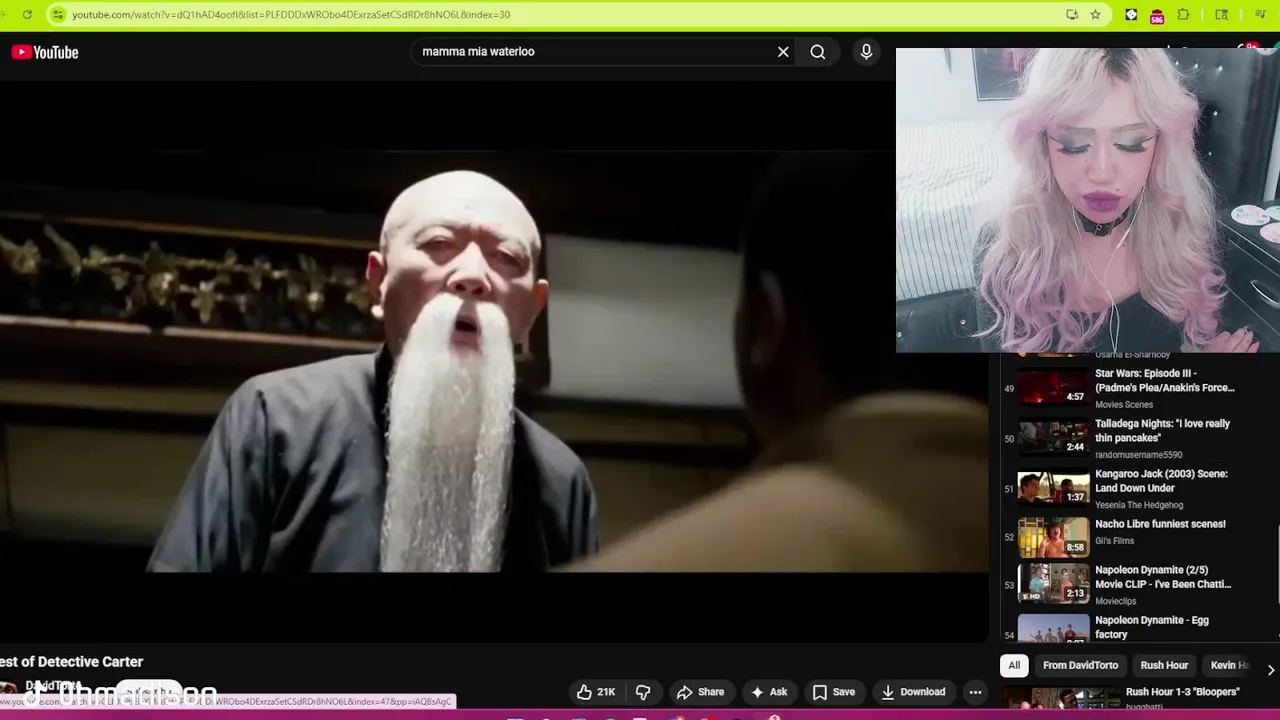Image resolution: width=1280 pixels, height=720 pixels.
Task: Open the Share button
Action: (x=700, y=692)
